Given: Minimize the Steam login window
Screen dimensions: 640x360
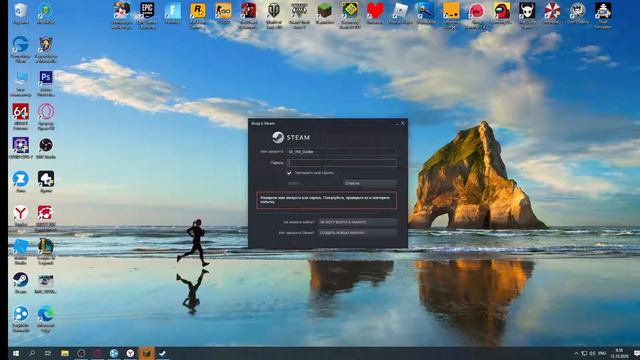Looking at the screenshot, I should tap(397, 123).
